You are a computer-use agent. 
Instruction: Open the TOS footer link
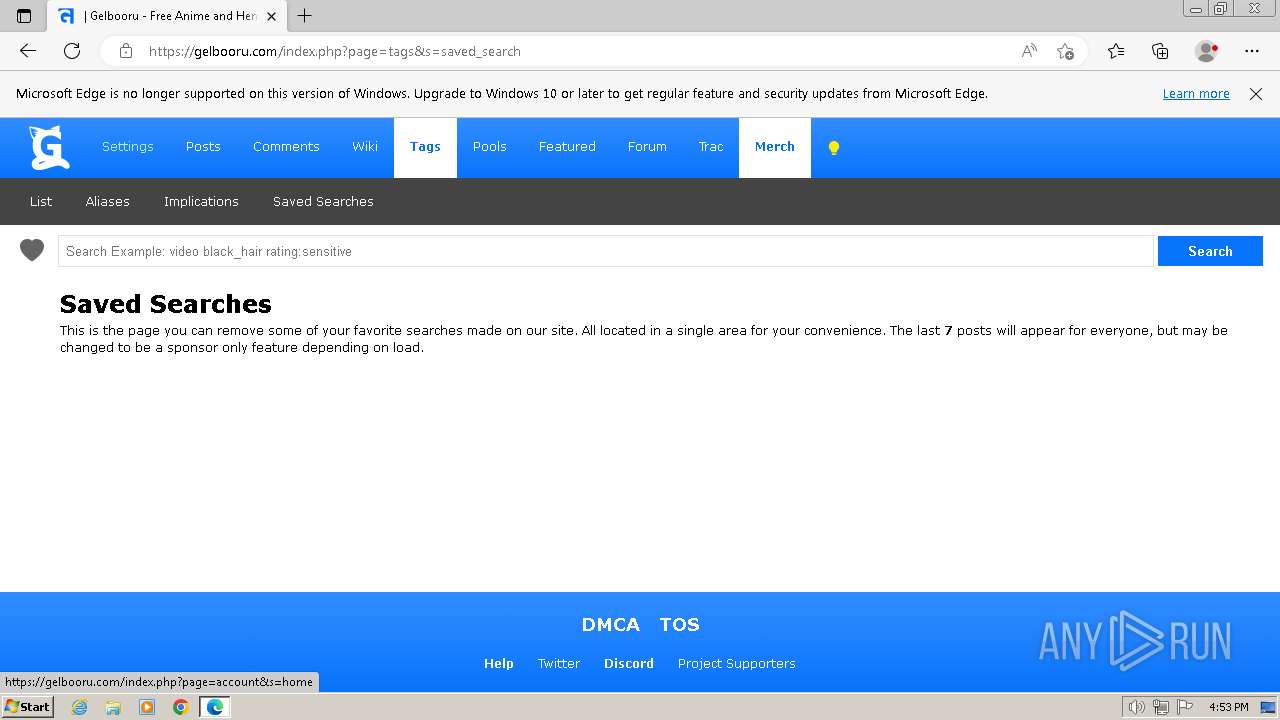point(680,625)
